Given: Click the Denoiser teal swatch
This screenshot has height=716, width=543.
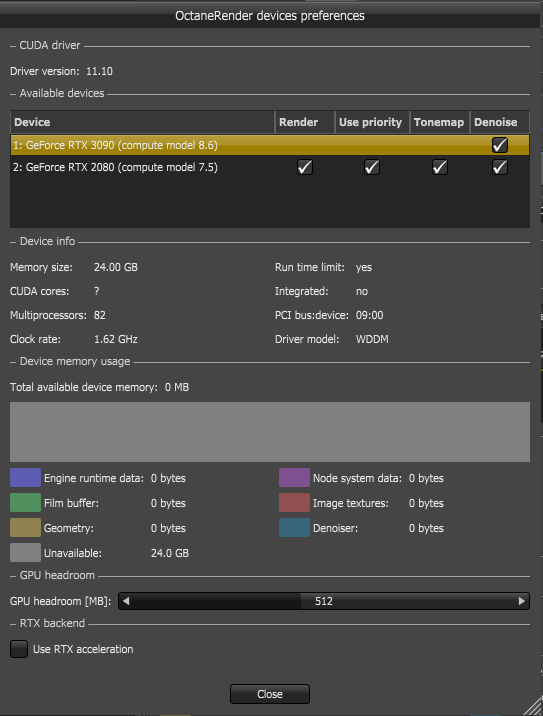Looking at the screenshot, I should 294,528.
